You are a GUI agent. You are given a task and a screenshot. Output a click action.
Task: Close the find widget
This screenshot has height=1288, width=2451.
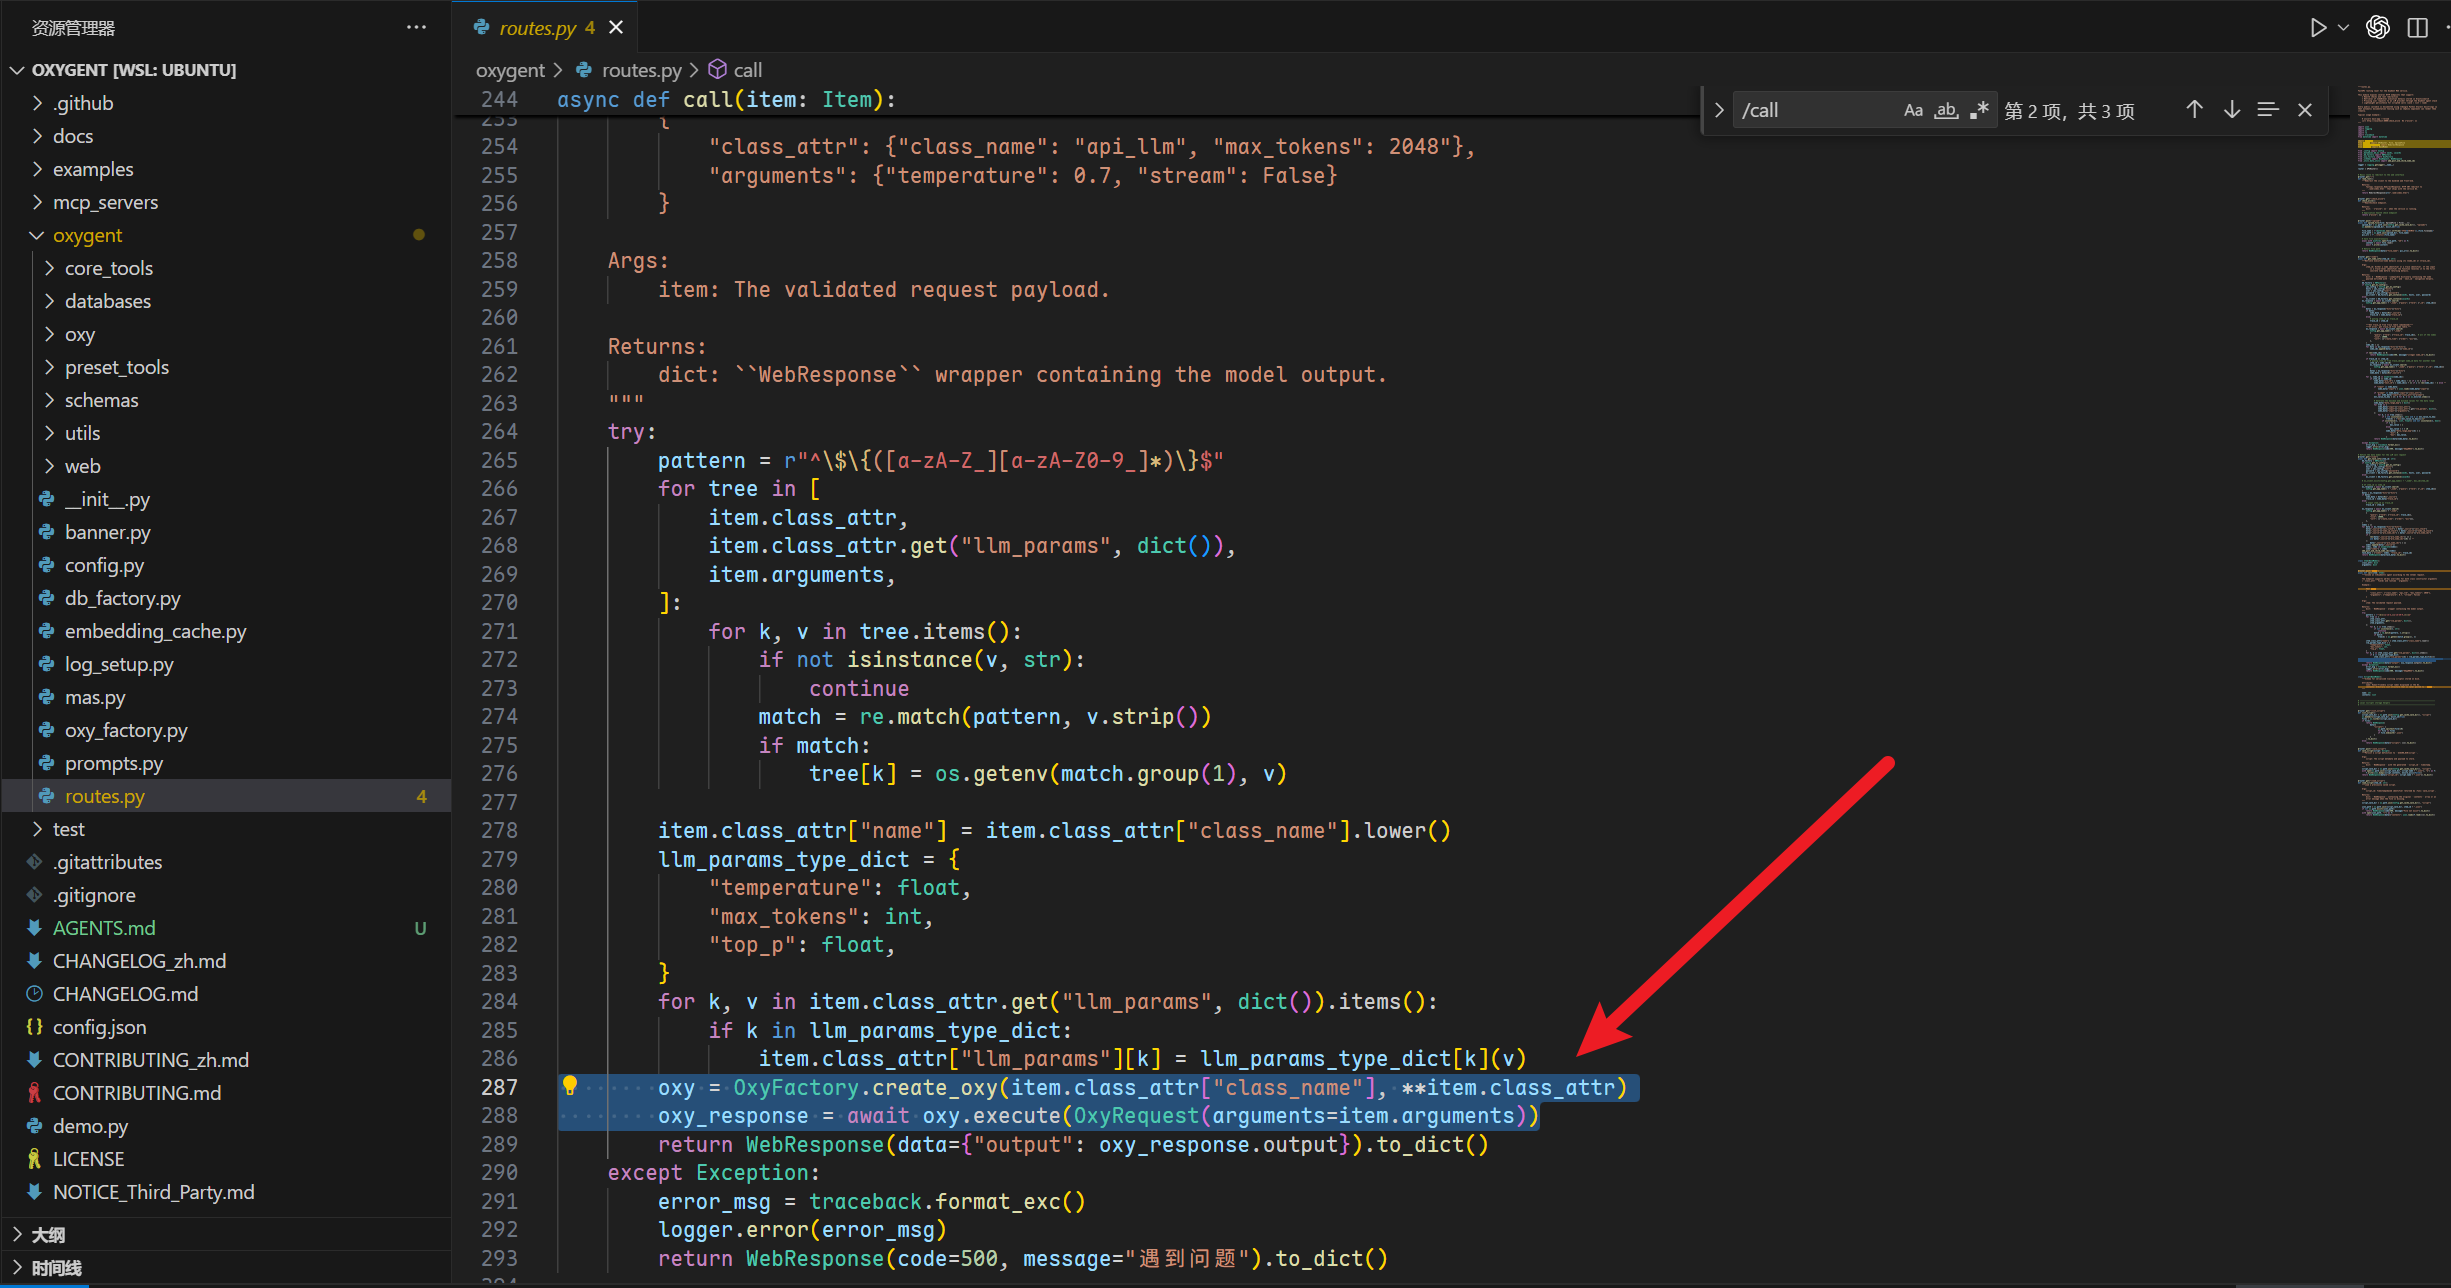click(2305, 110)
